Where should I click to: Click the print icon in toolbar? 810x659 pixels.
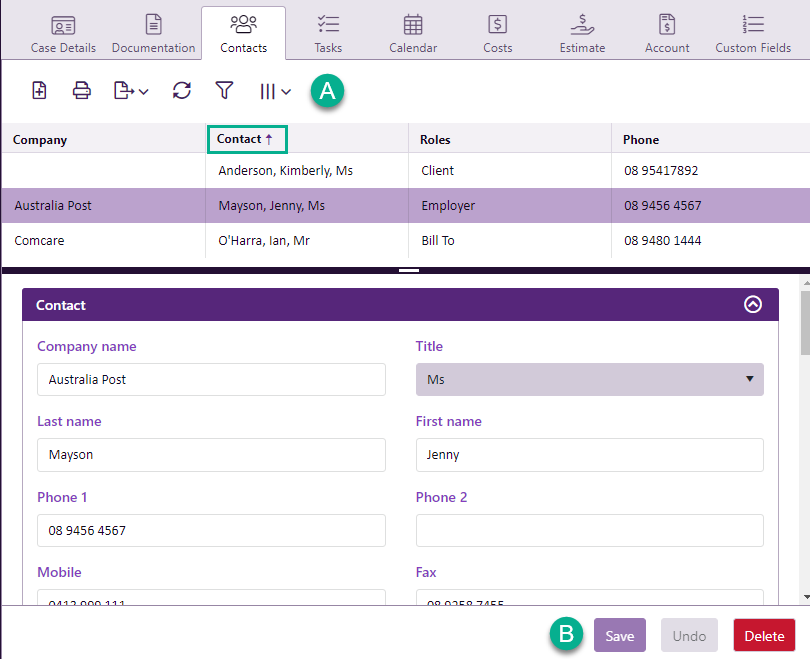tap(82, 91)
